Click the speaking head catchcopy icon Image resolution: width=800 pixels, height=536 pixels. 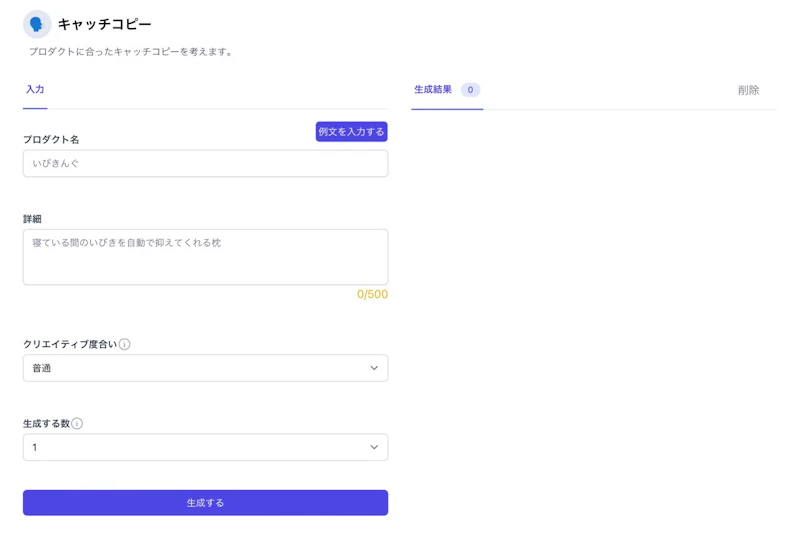[x=37, y=24]
